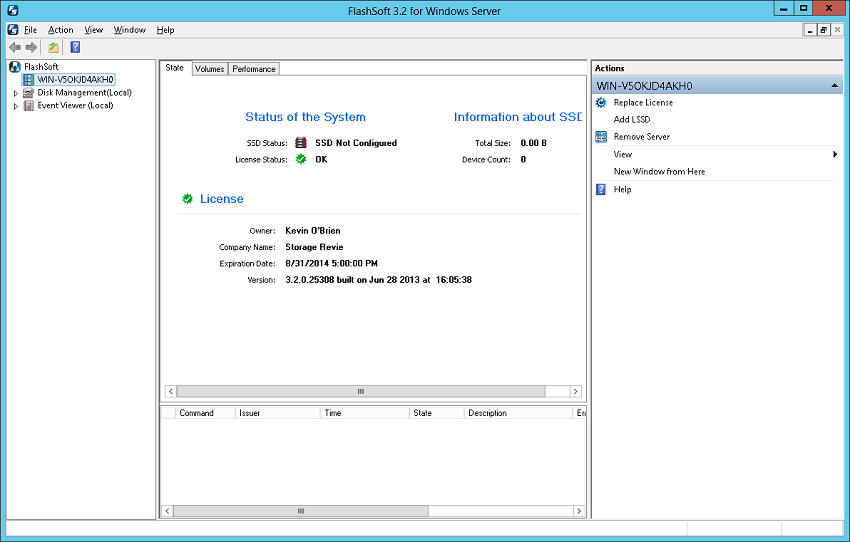The width and height of the screenshot is (850, 542).
Task: Open the View menu in menu bar
Action: pos(93,30)
